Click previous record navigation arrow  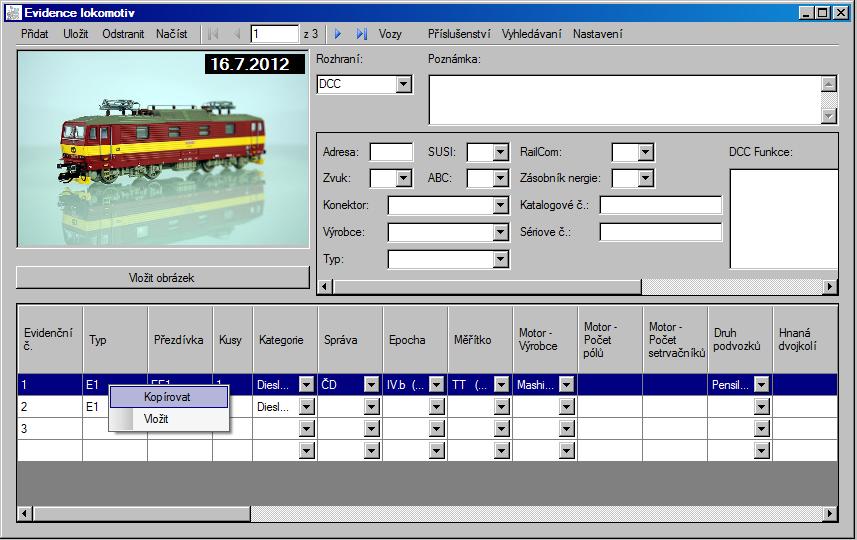coord(237,34)
